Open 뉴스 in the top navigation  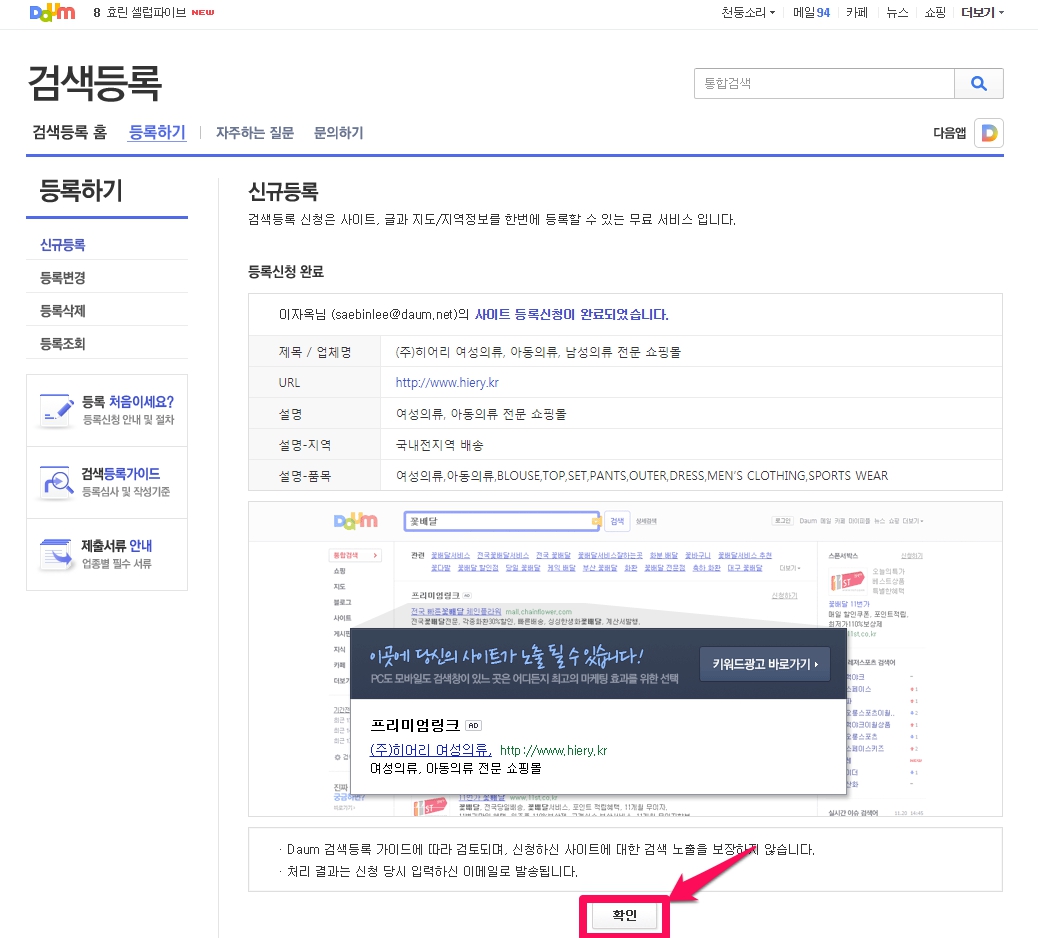coord(896,13)
